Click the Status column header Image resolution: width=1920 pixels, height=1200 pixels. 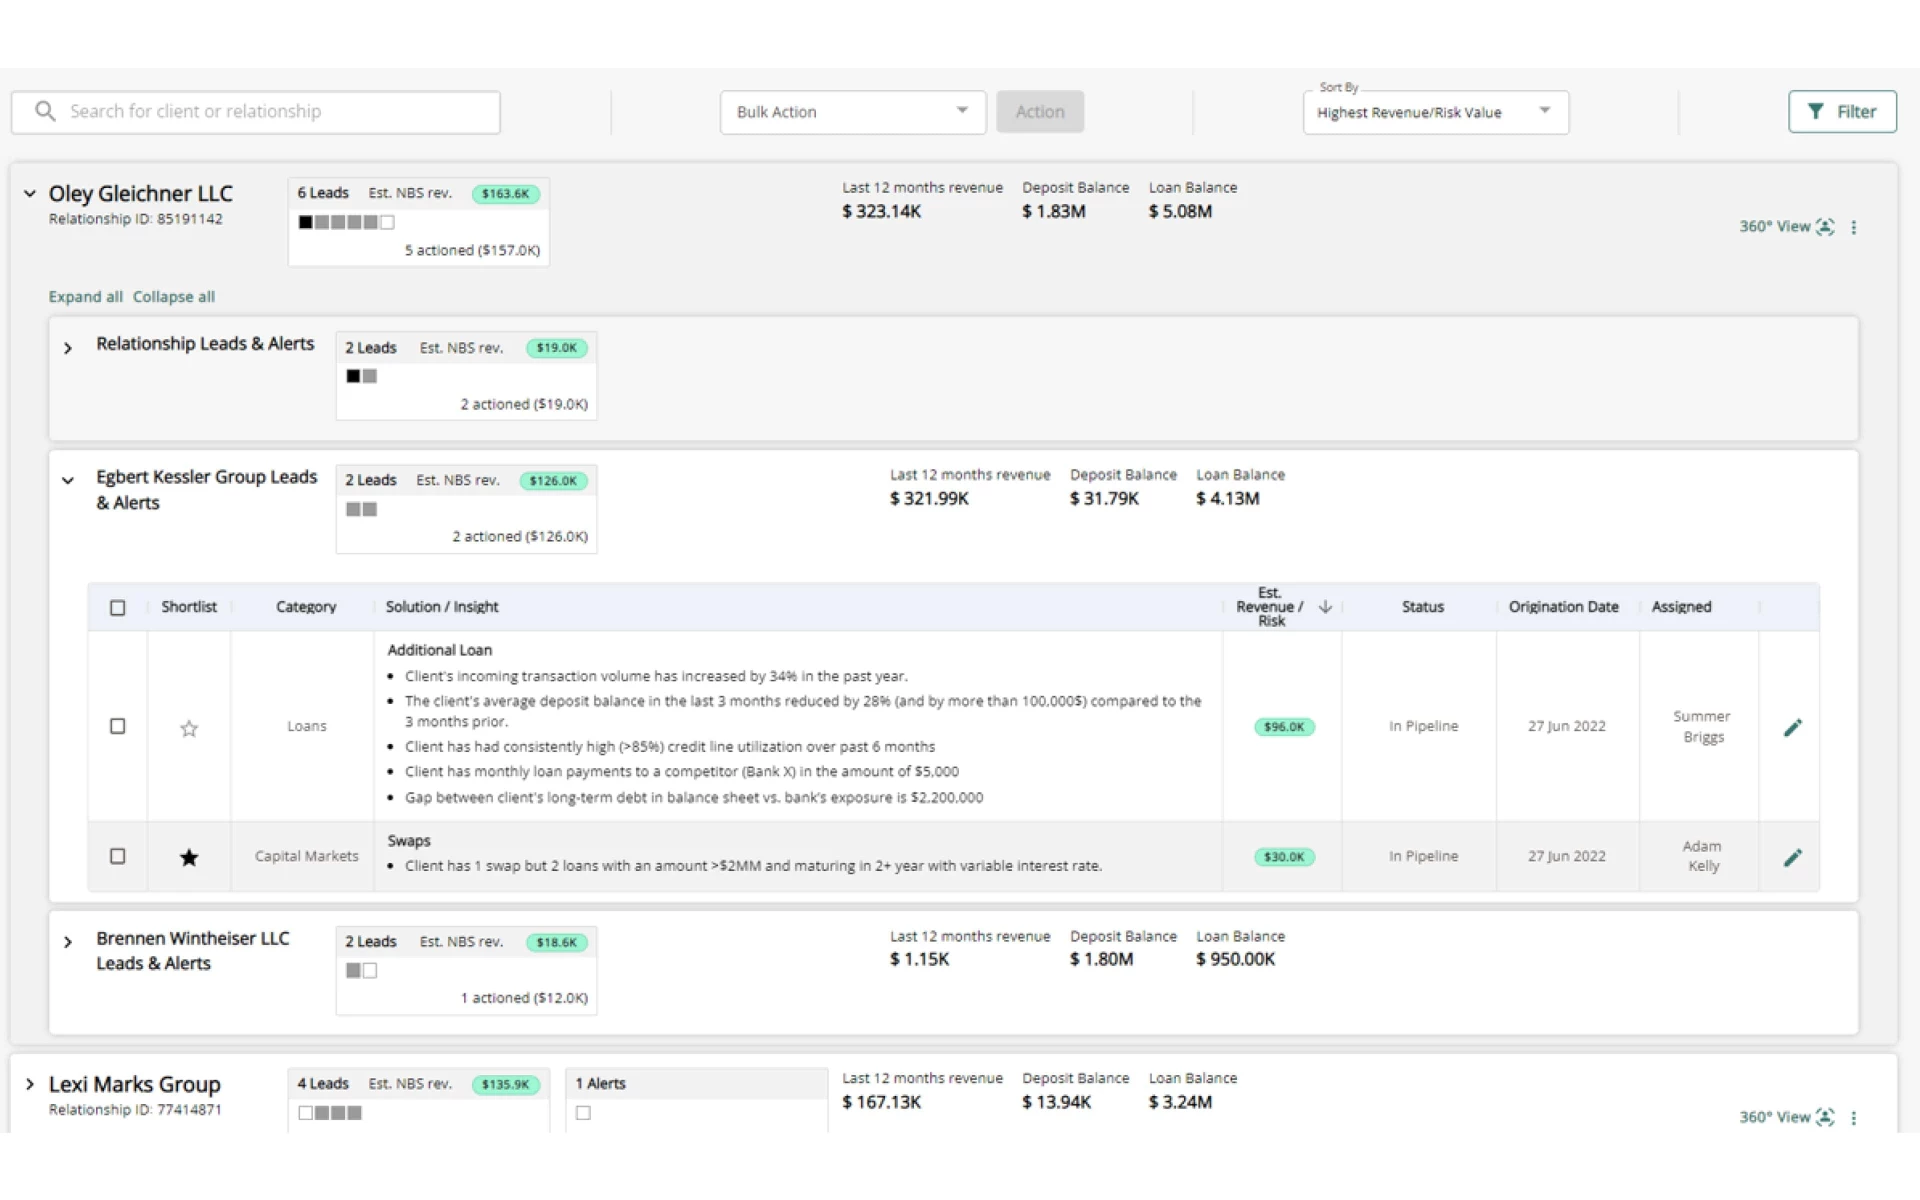tap(1423, 607)
